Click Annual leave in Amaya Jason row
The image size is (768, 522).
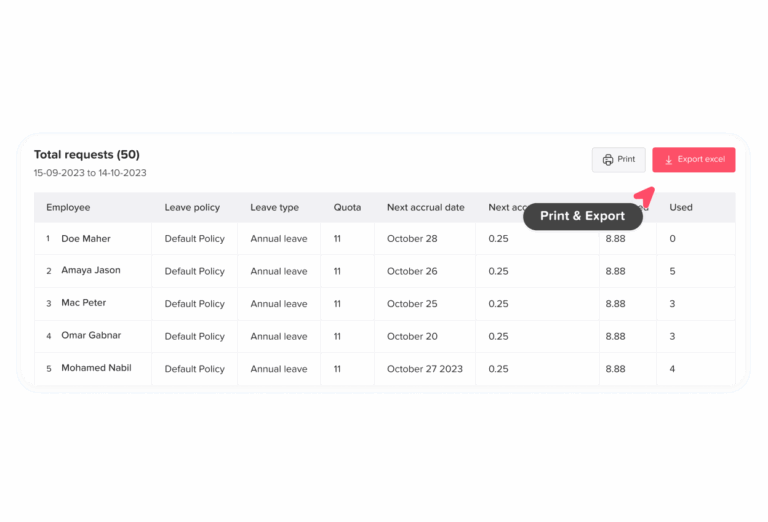click(x=279, y=271)
